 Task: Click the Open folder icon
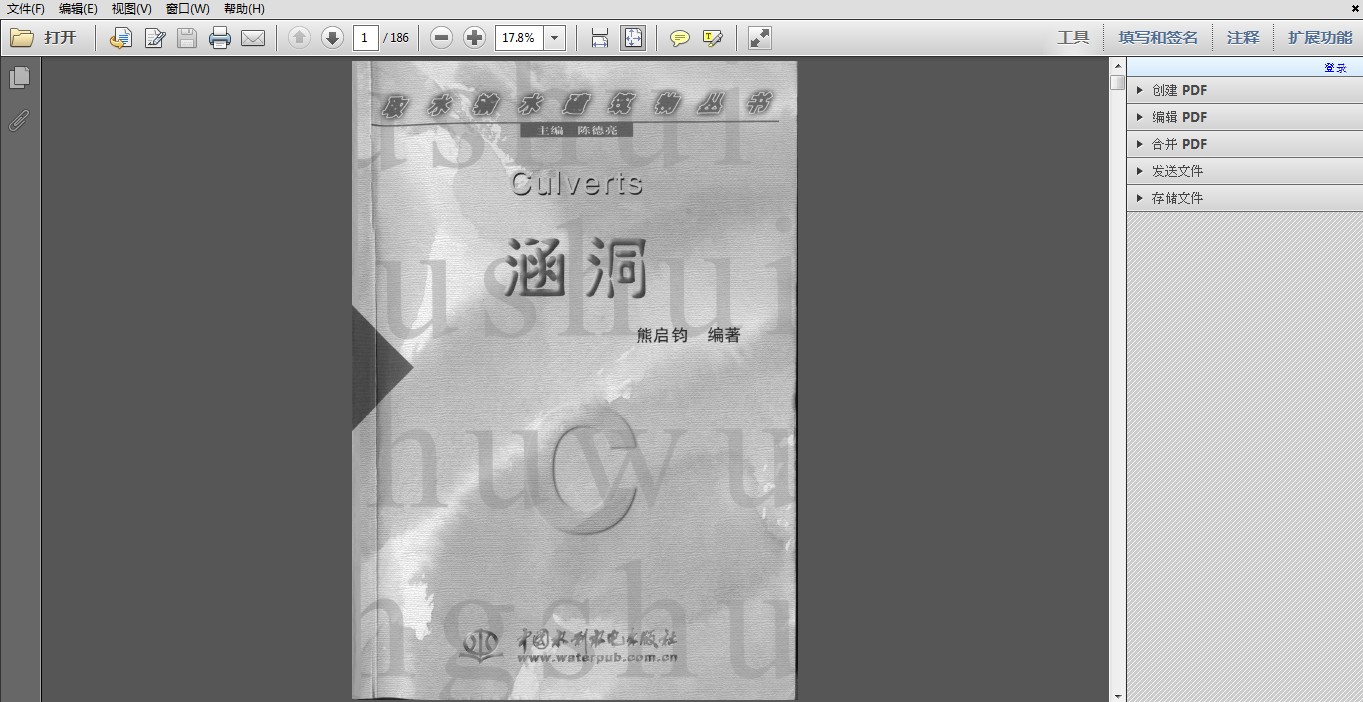pos(22,38)
